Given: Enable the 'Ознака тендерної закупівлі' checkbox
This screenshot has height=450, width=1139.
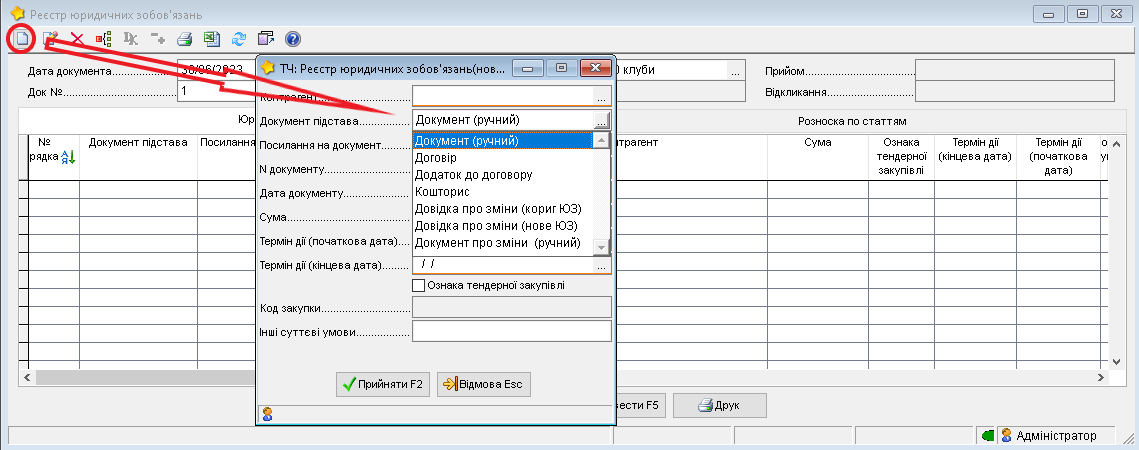Looking at the screenshot, I should point(419,286).
